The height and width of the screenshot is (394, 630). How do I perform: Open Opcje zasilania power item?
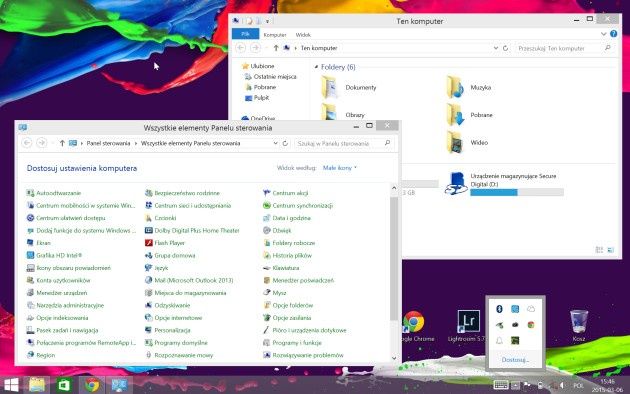[x=287, y=318]
